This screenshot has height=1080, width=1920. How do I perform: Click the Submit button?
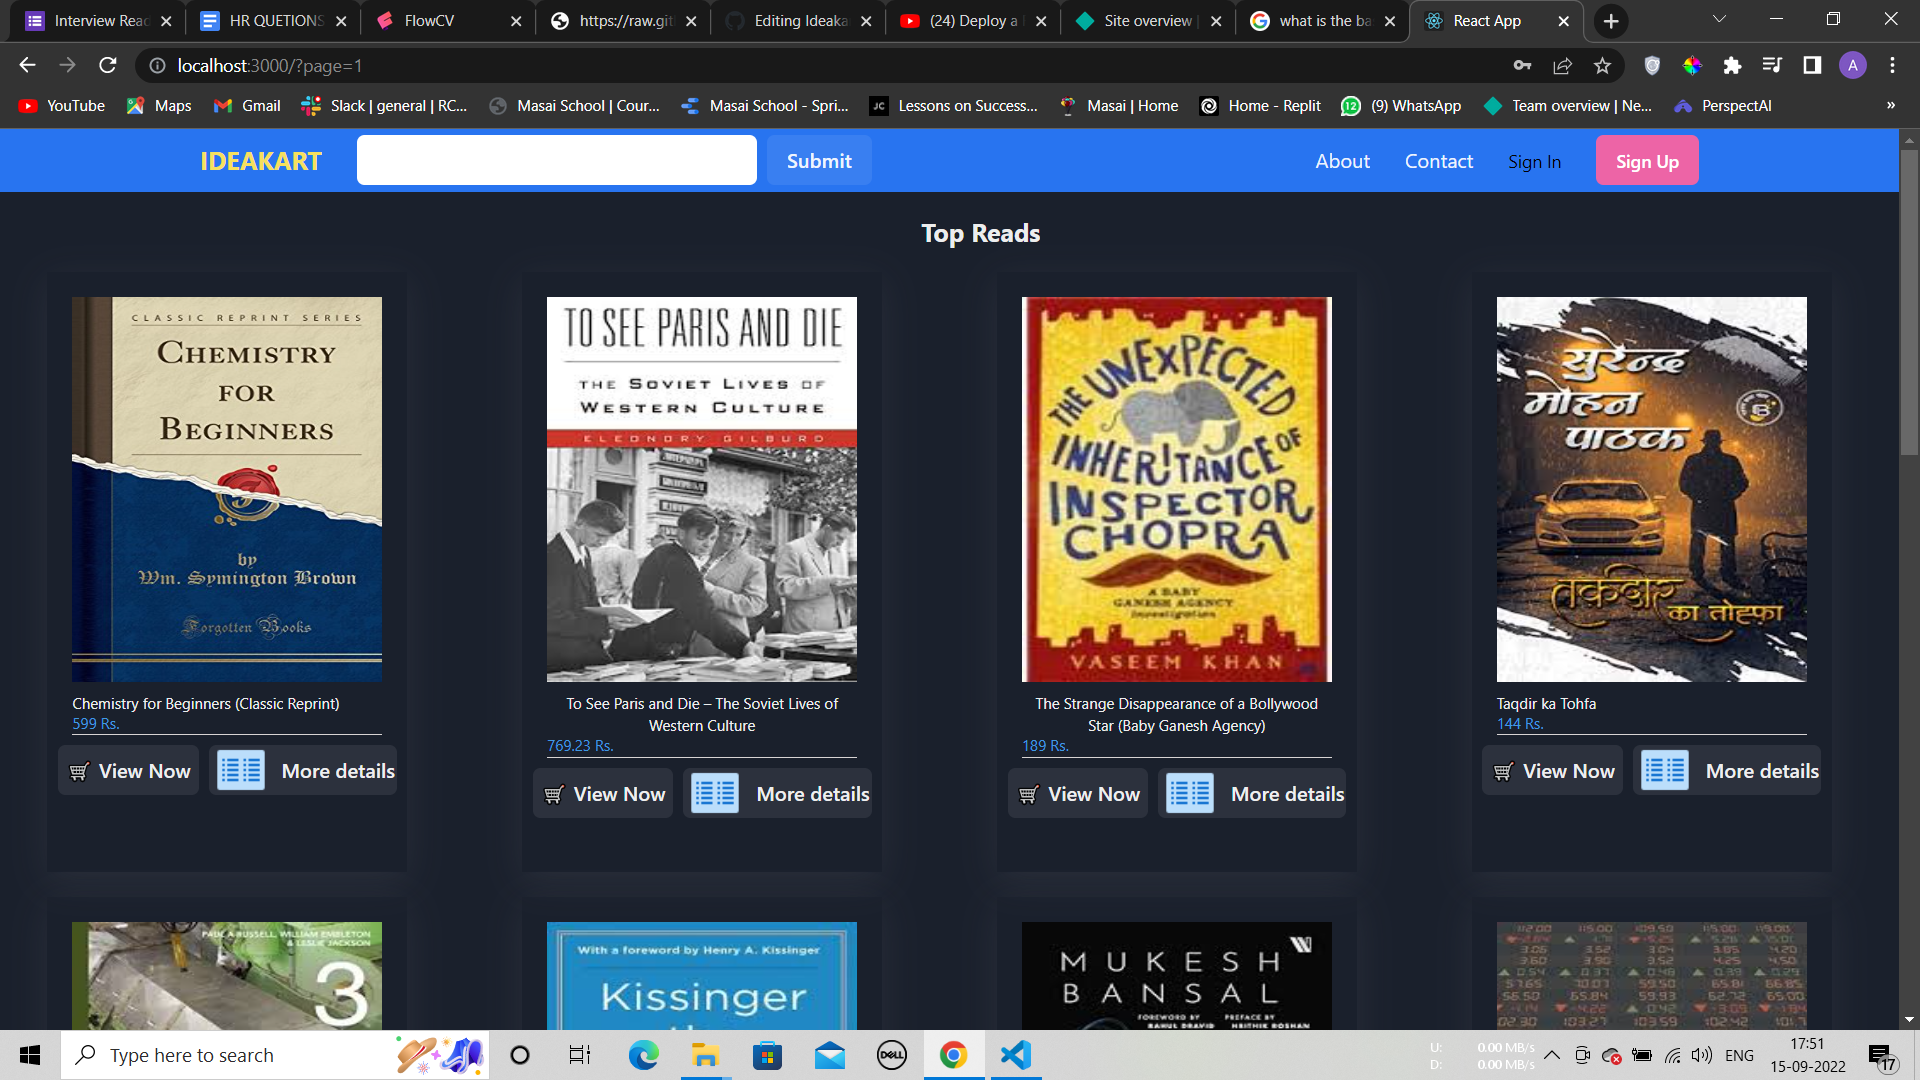point(818,160)
